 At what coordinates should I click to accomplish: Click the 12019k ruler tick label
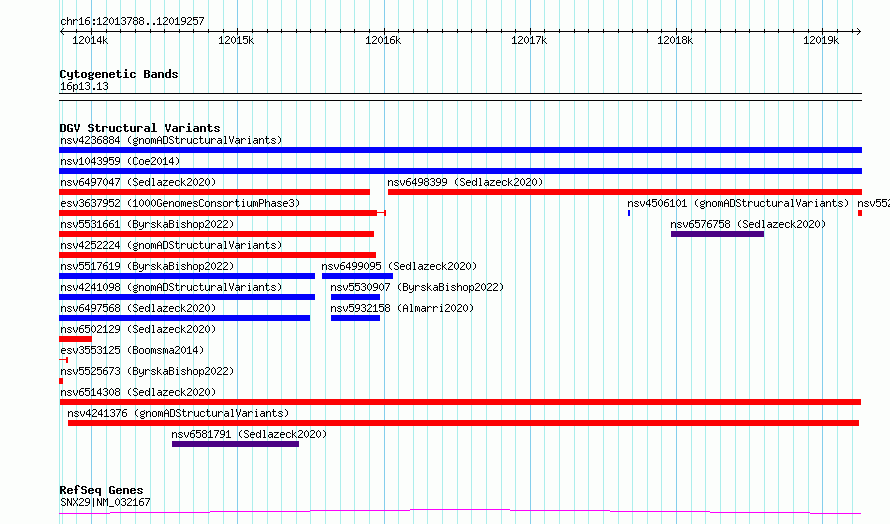click(x=821, y=40)
